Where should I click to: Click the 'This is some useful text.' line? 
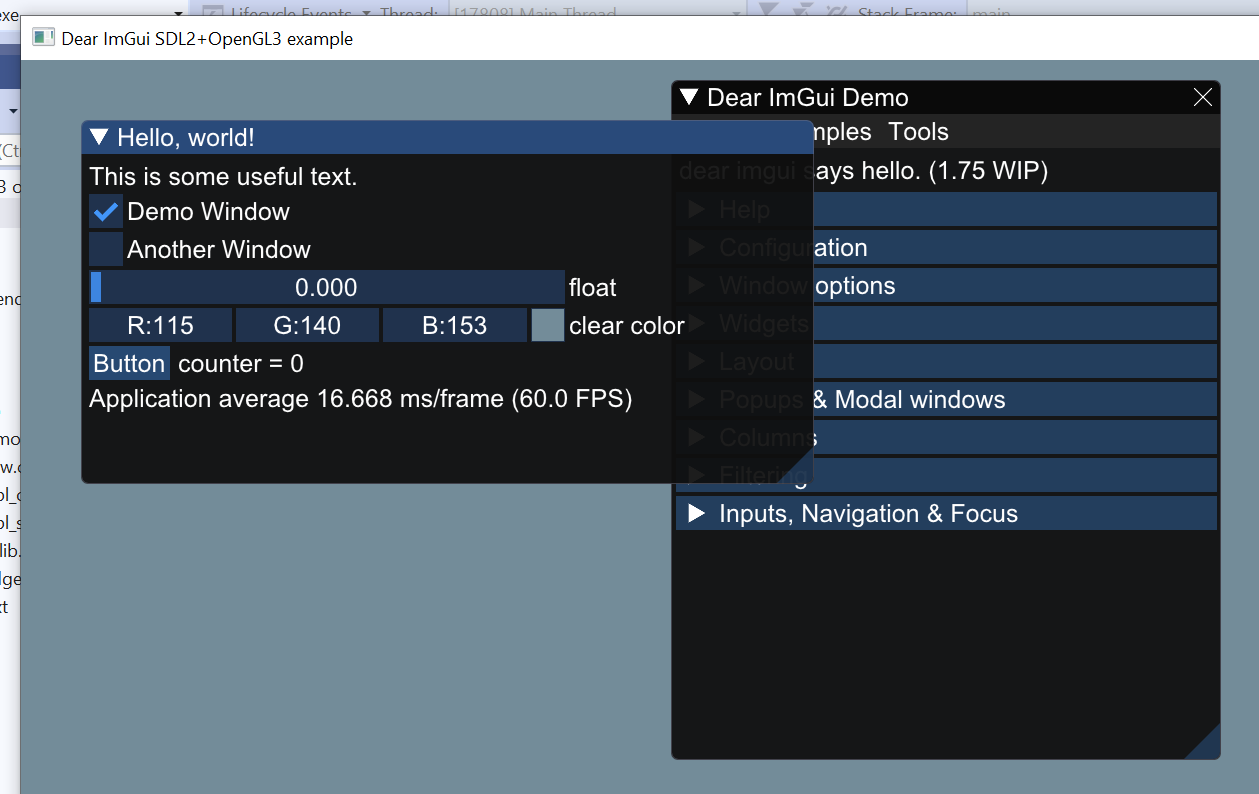click(x=223, y=177)
